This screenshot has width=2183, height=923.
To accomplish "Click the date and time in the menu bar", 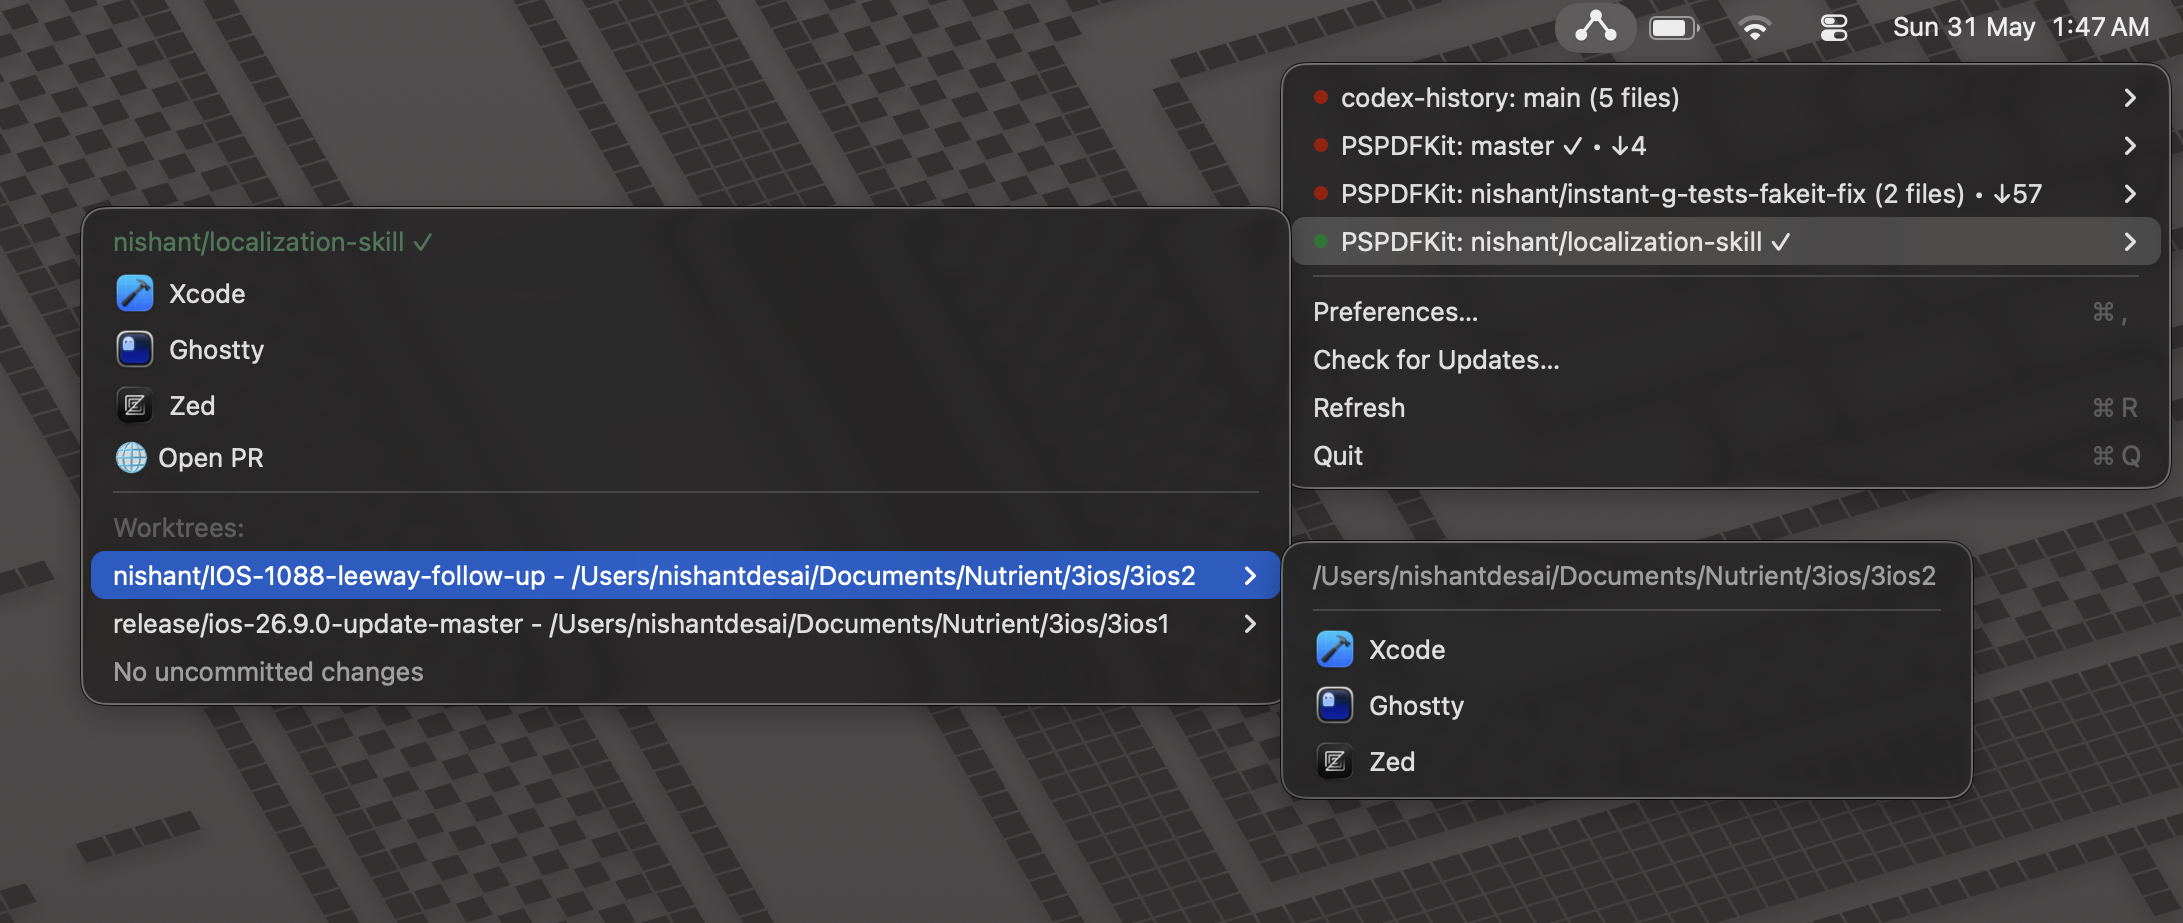I will pyautogui.click(x=2020, y=27).
